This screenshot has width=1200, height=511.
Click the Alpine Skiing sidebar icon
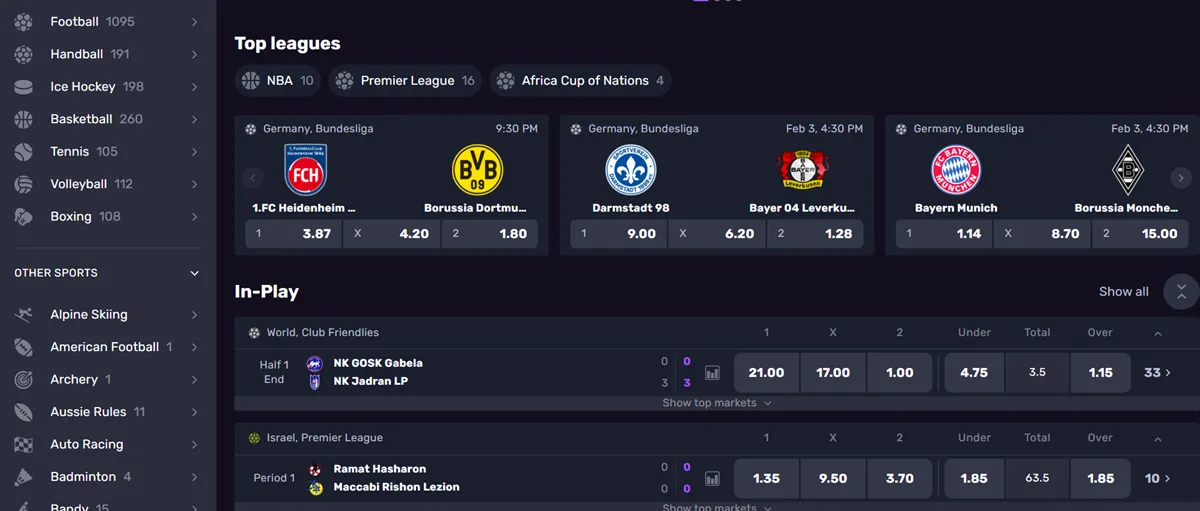(23, 315)
